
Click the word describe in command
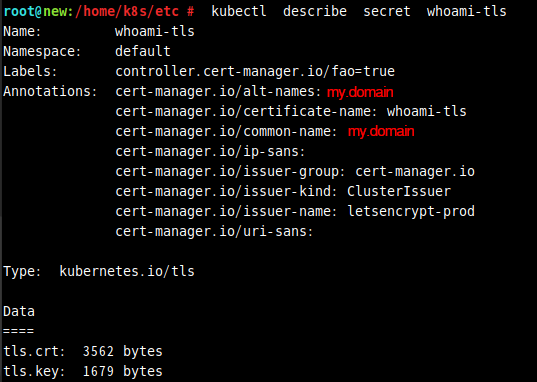pos(315,11)
